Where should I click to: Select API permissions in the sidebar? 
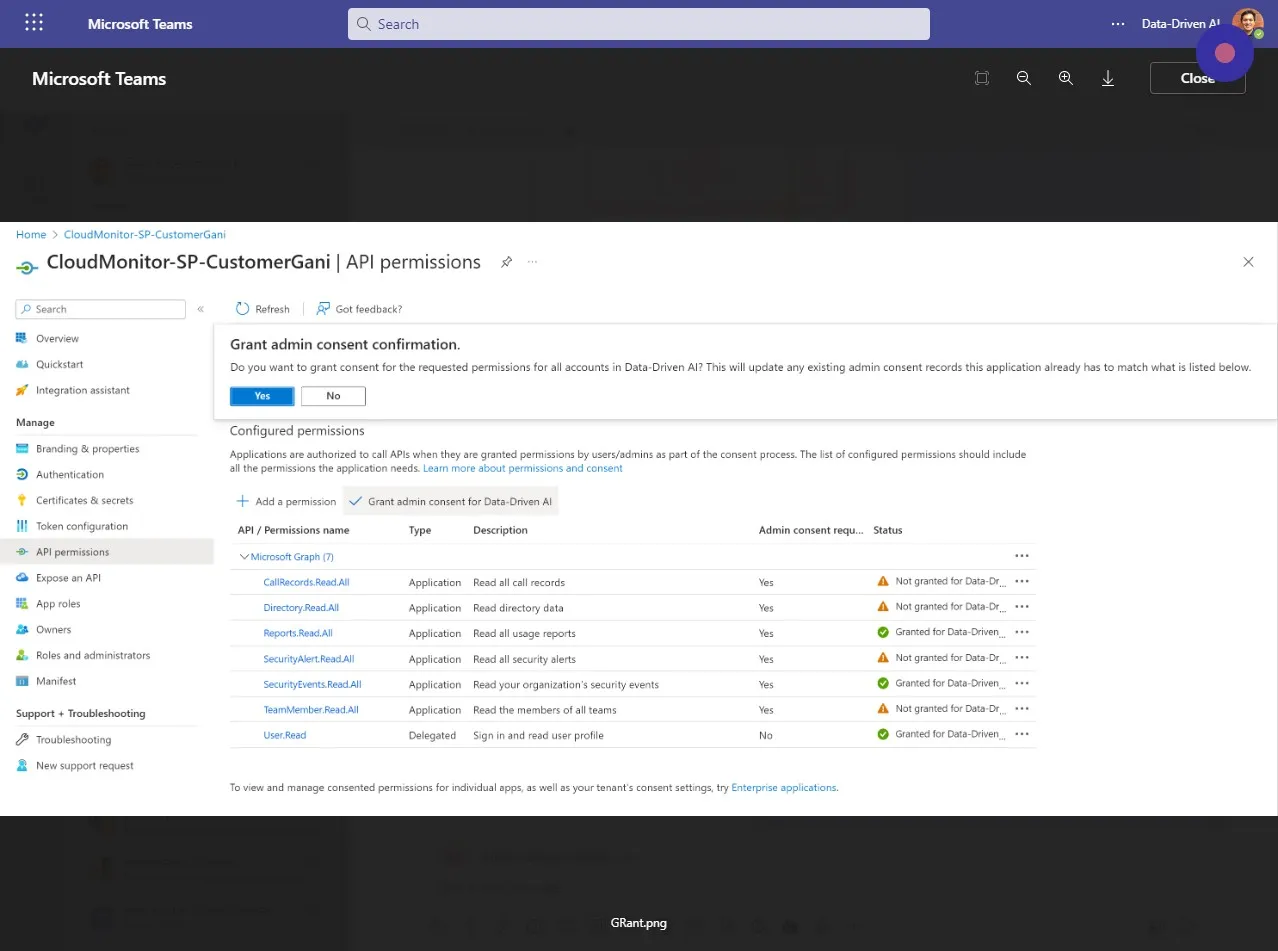(107, 552)
